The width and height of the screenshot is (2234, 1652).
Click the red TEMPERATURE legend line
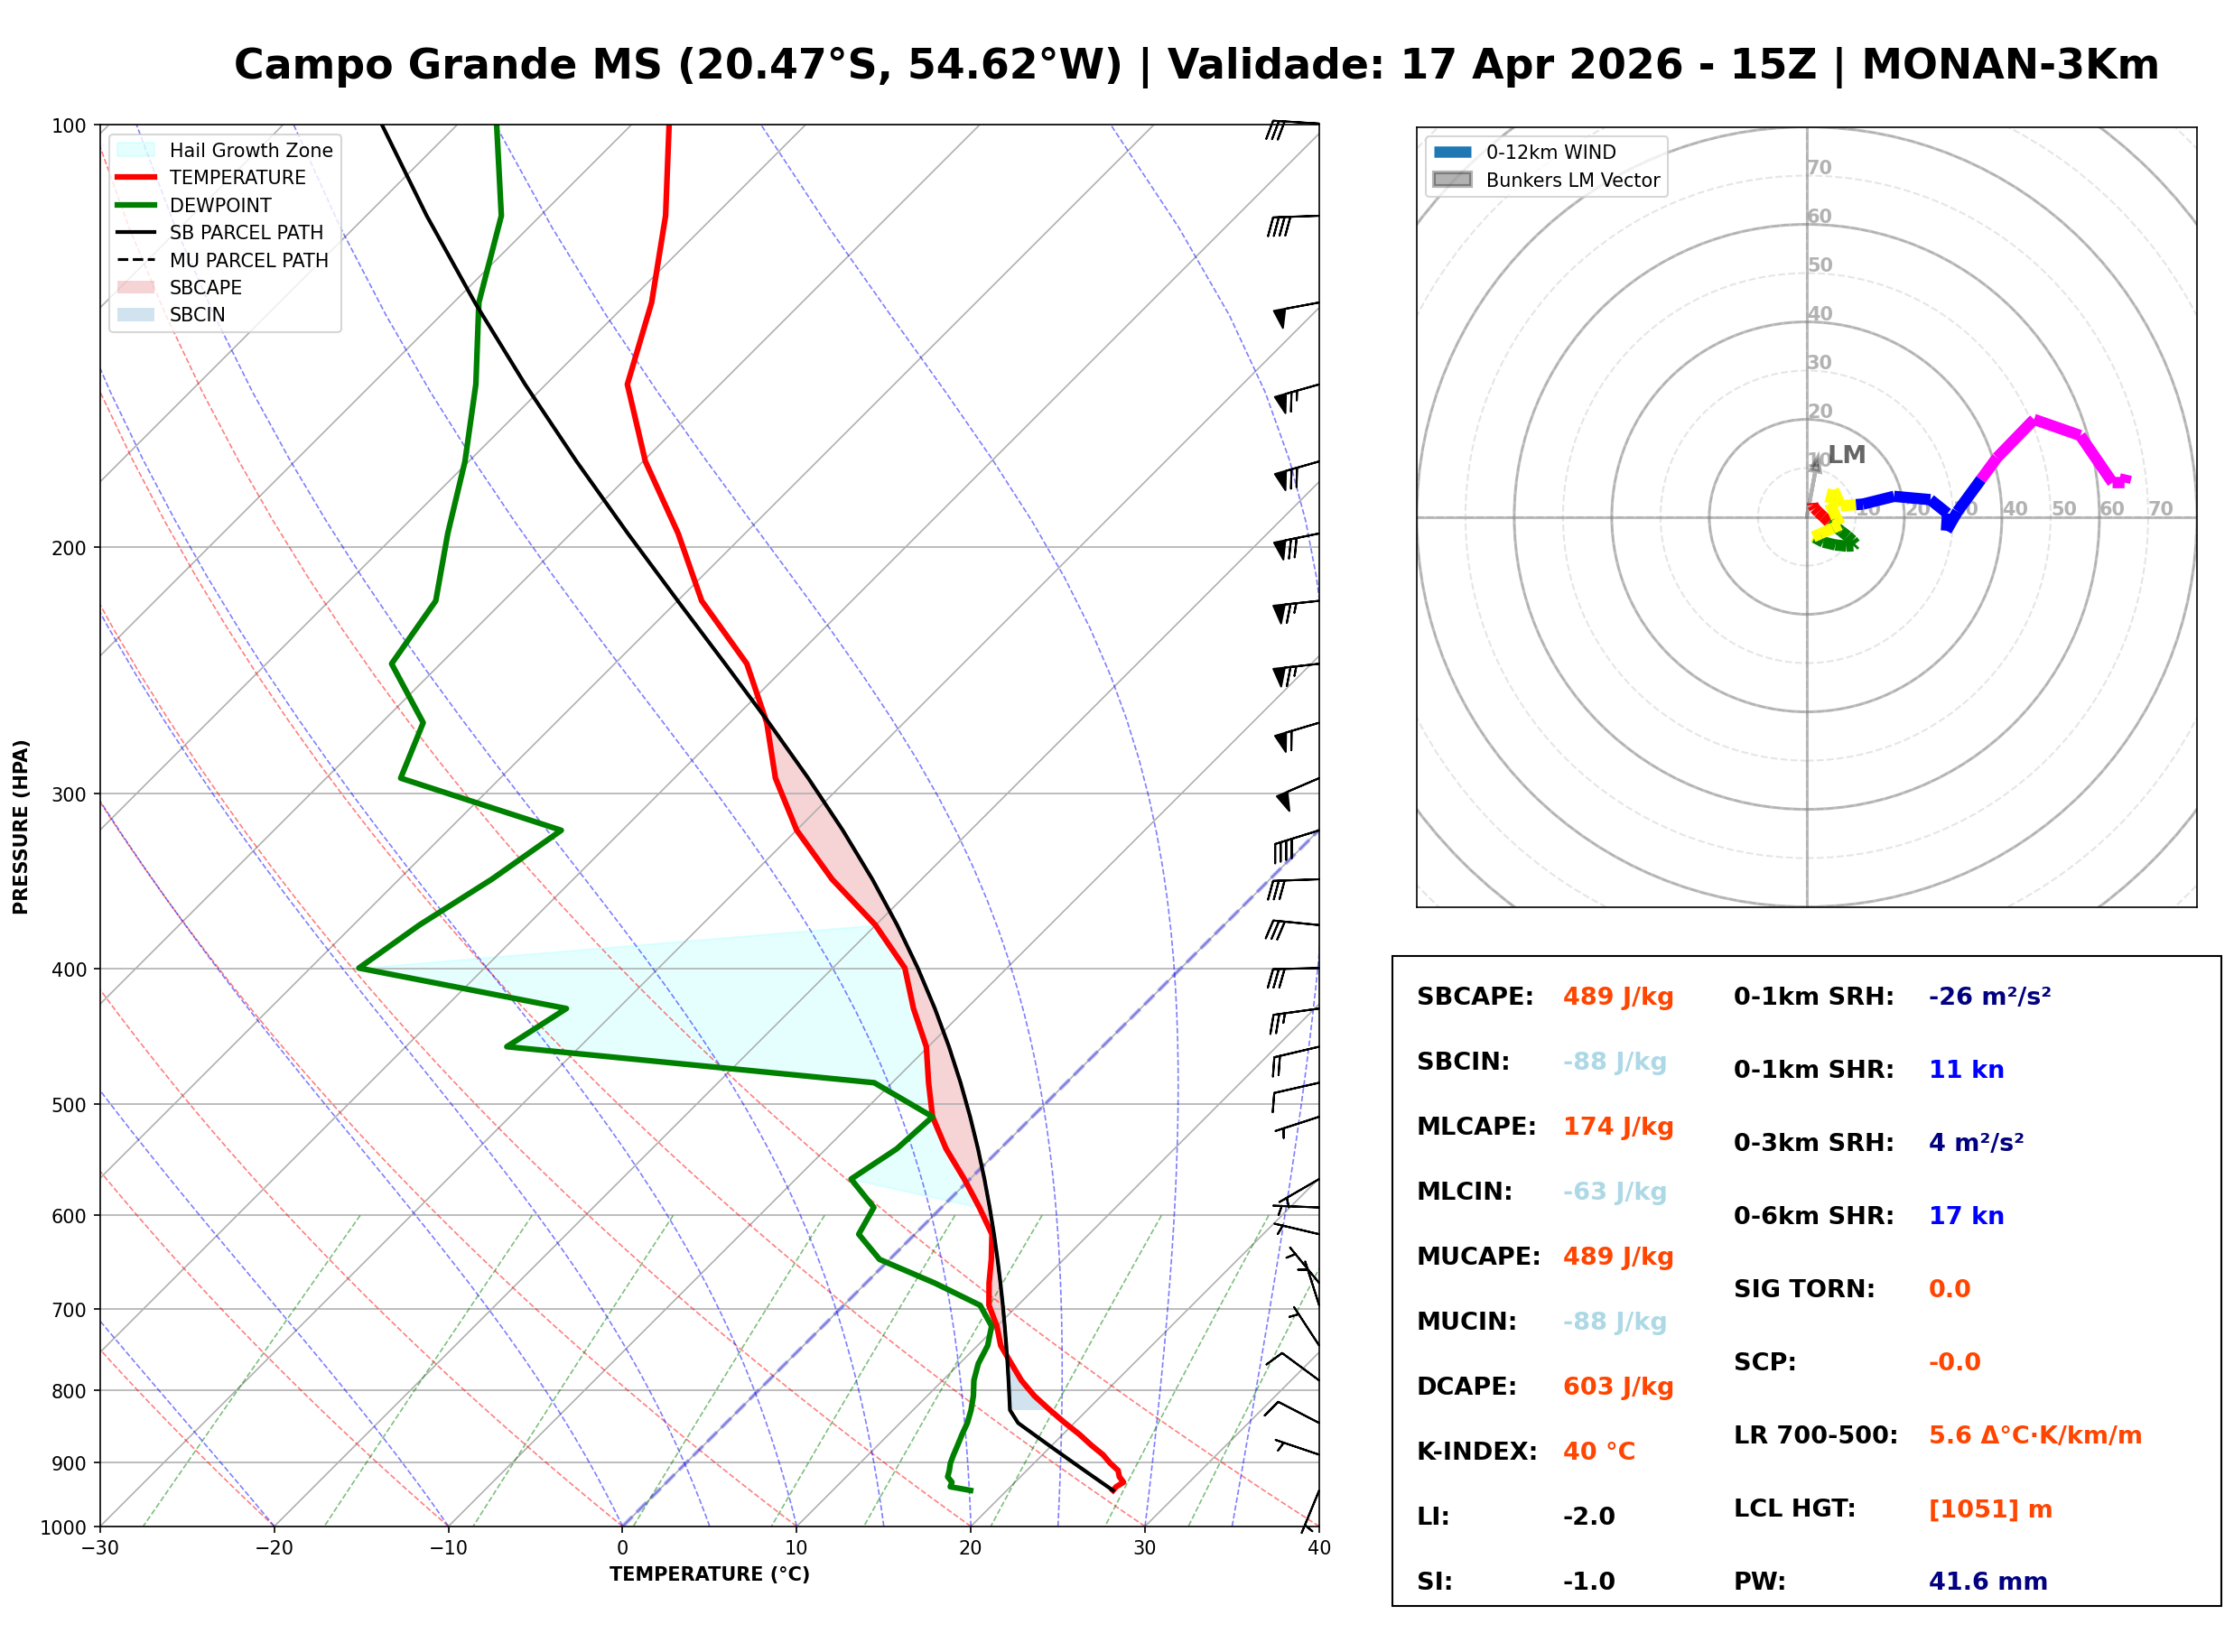pos(136,177)
